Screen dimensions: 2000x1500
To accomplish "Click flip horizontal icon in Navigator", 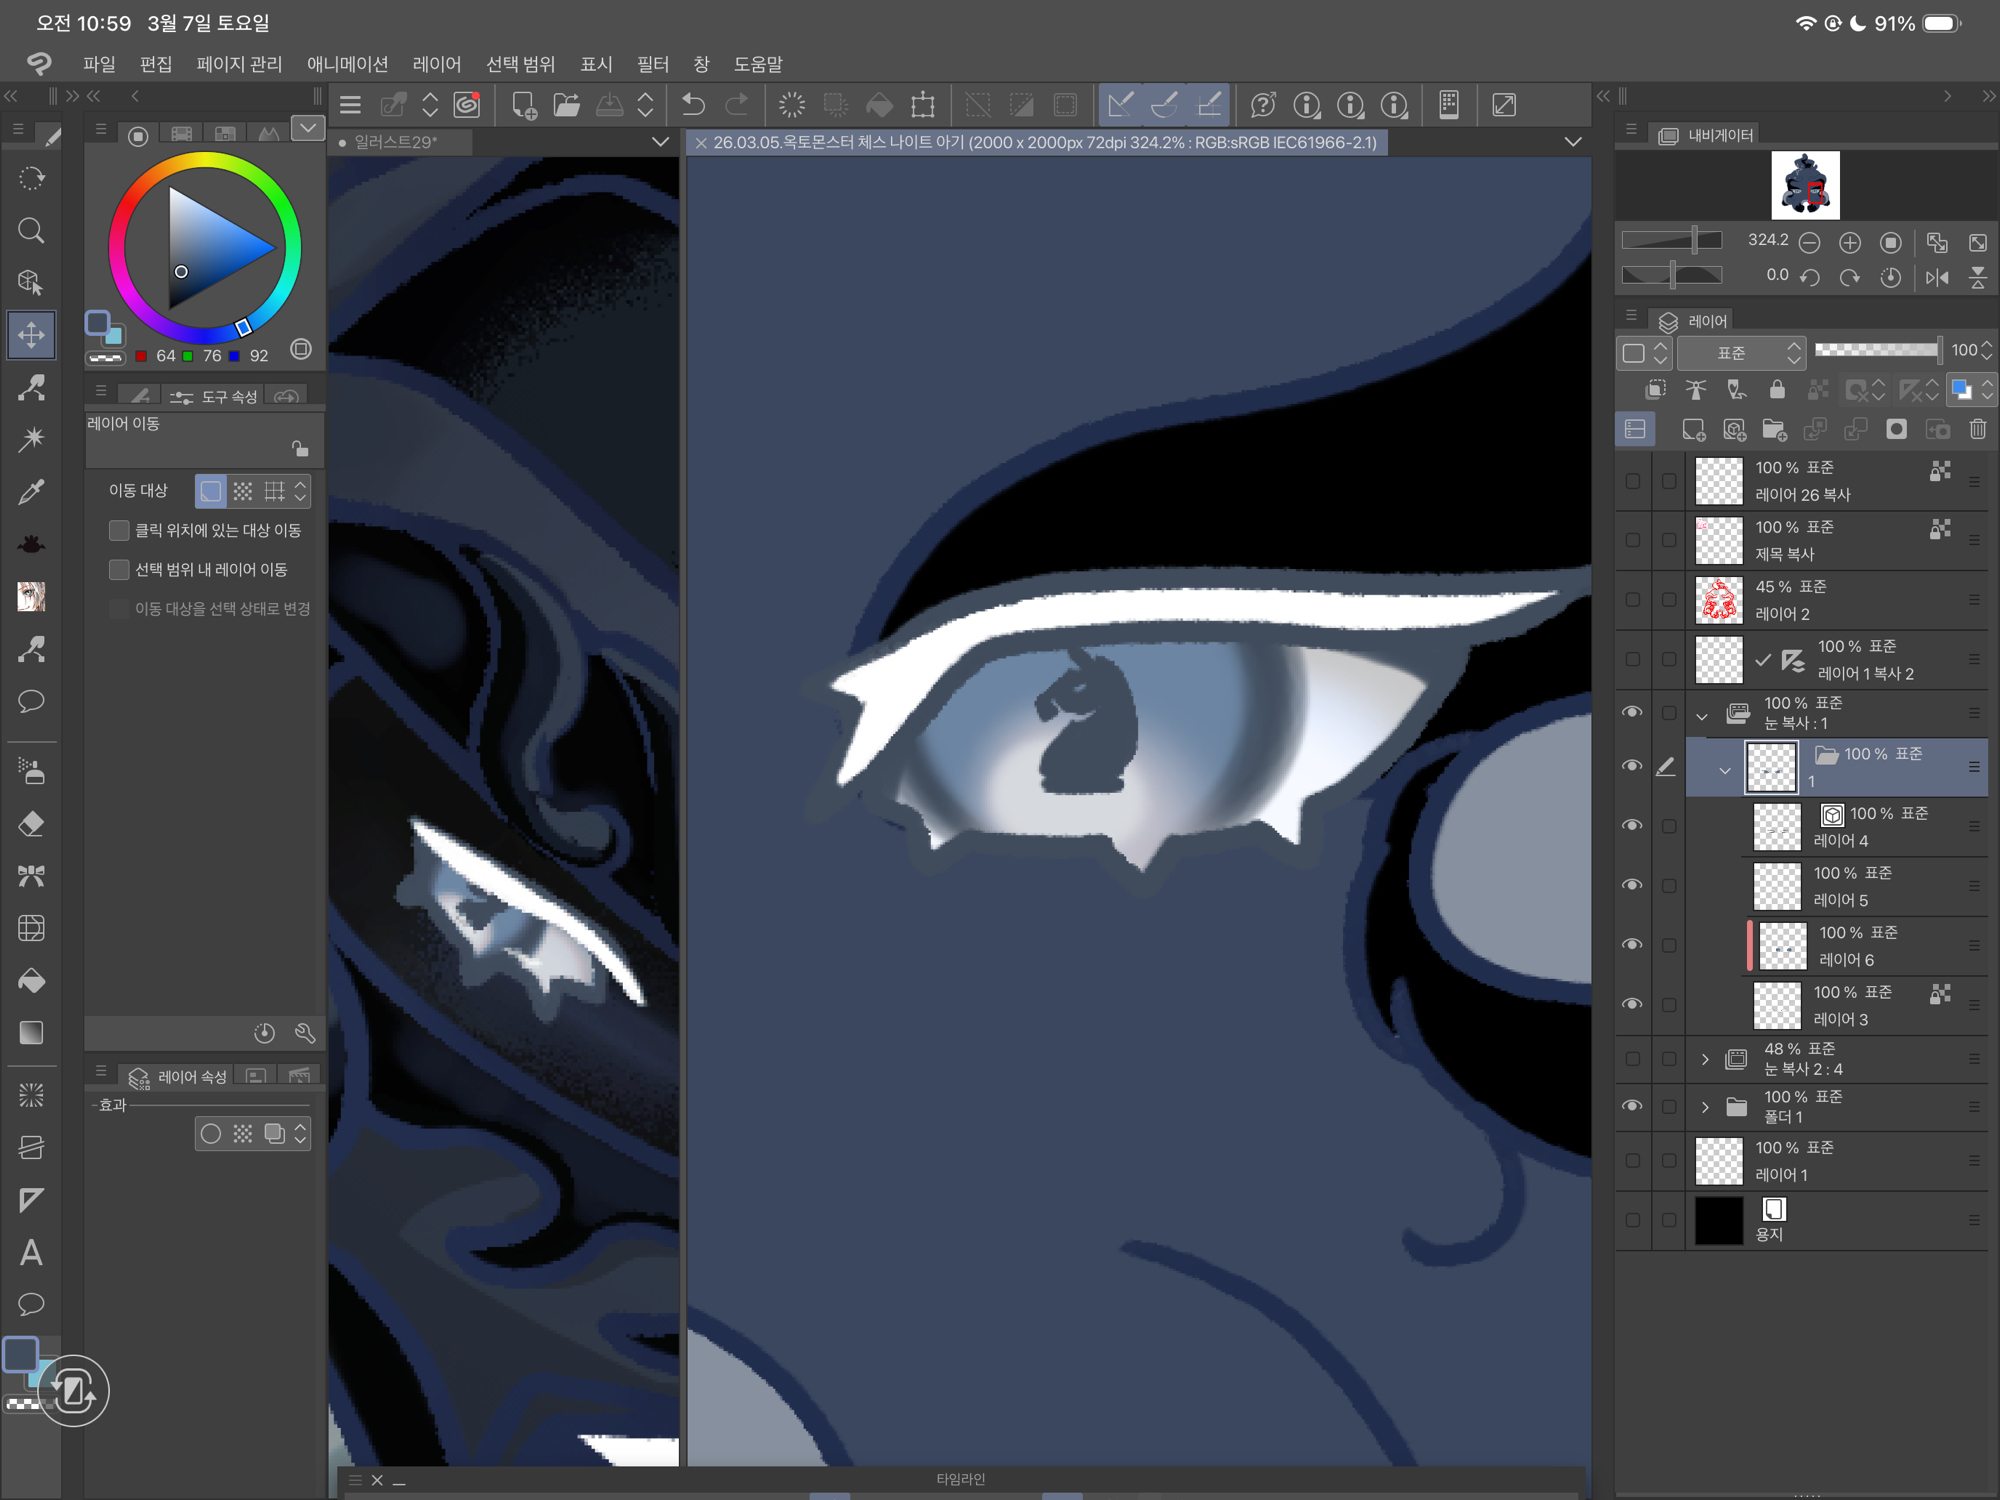I will [1937, 277].
